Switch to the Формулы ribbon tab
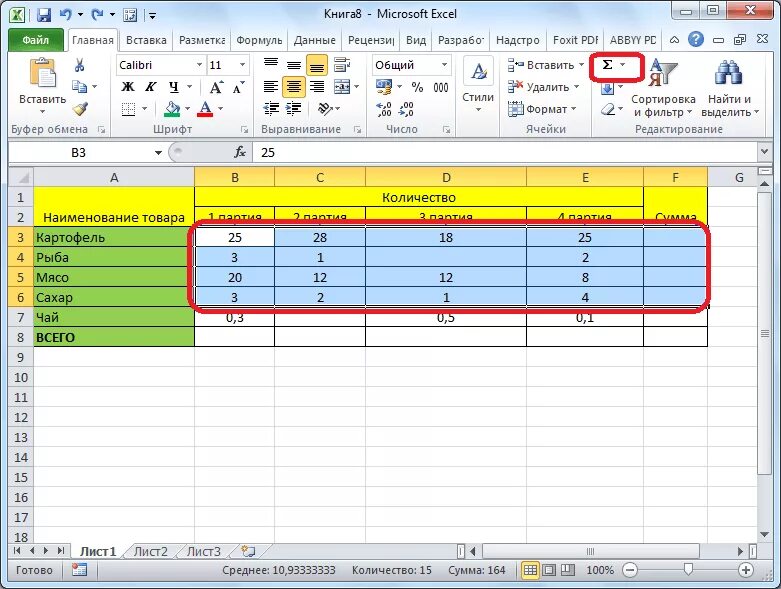 point(259,40)
